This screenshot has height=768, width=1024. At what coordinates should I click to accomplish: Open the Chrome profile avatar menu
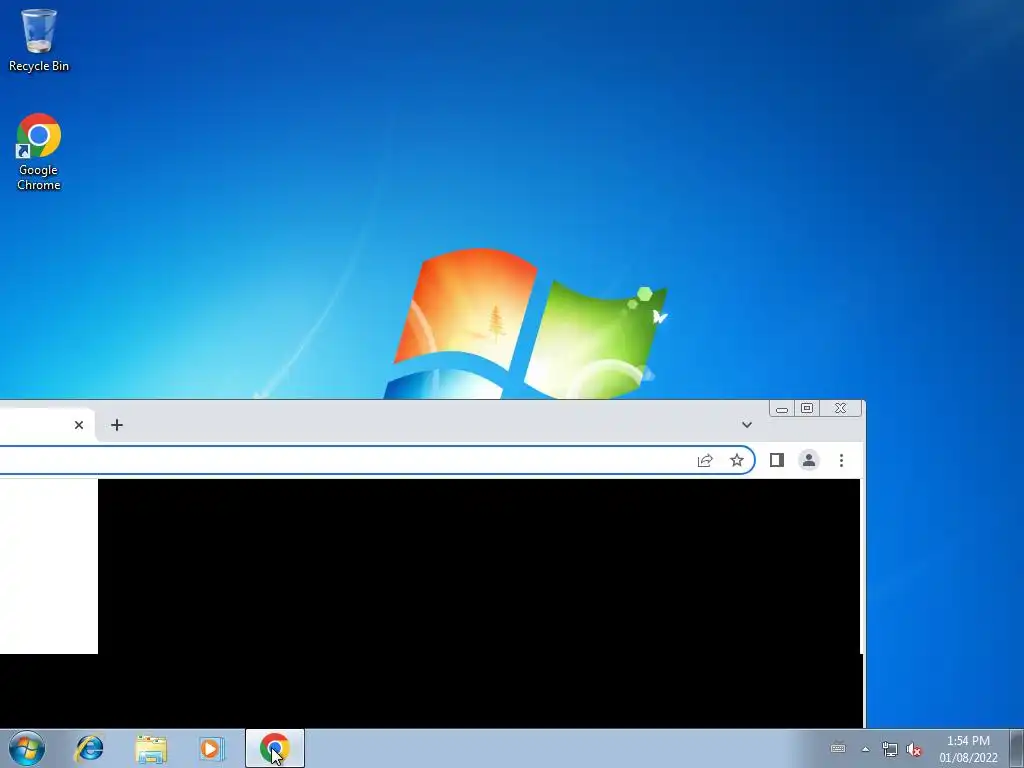tap(808, 460)
